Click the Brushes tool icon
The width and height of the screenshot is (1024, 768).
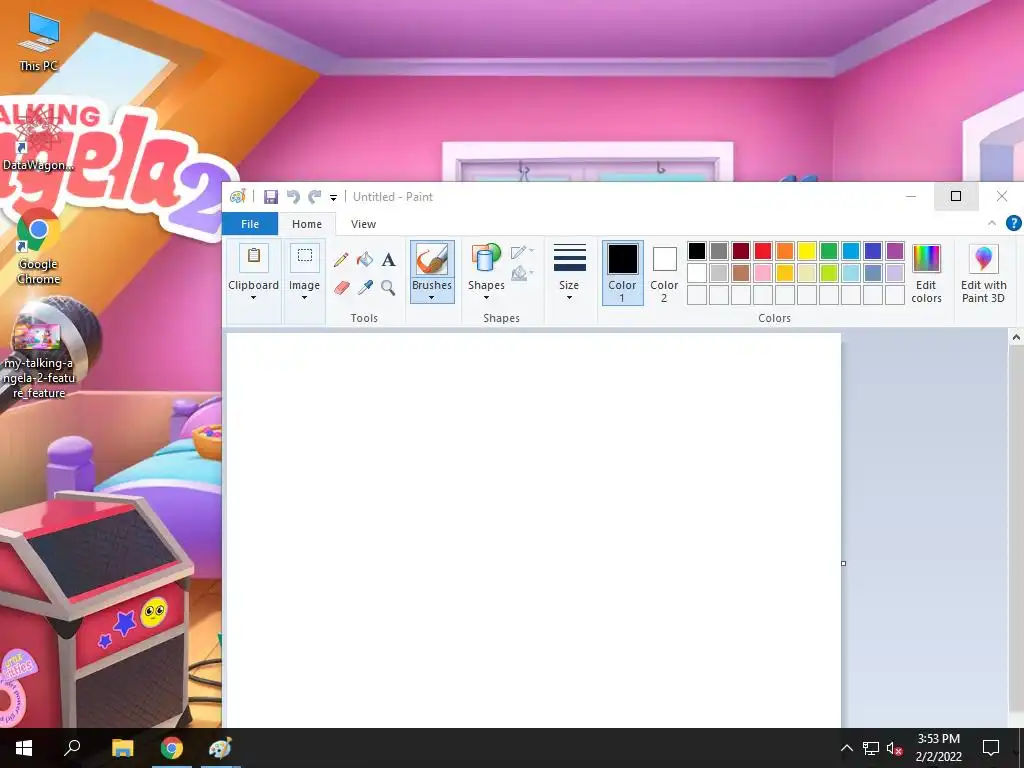pos(432,259)
